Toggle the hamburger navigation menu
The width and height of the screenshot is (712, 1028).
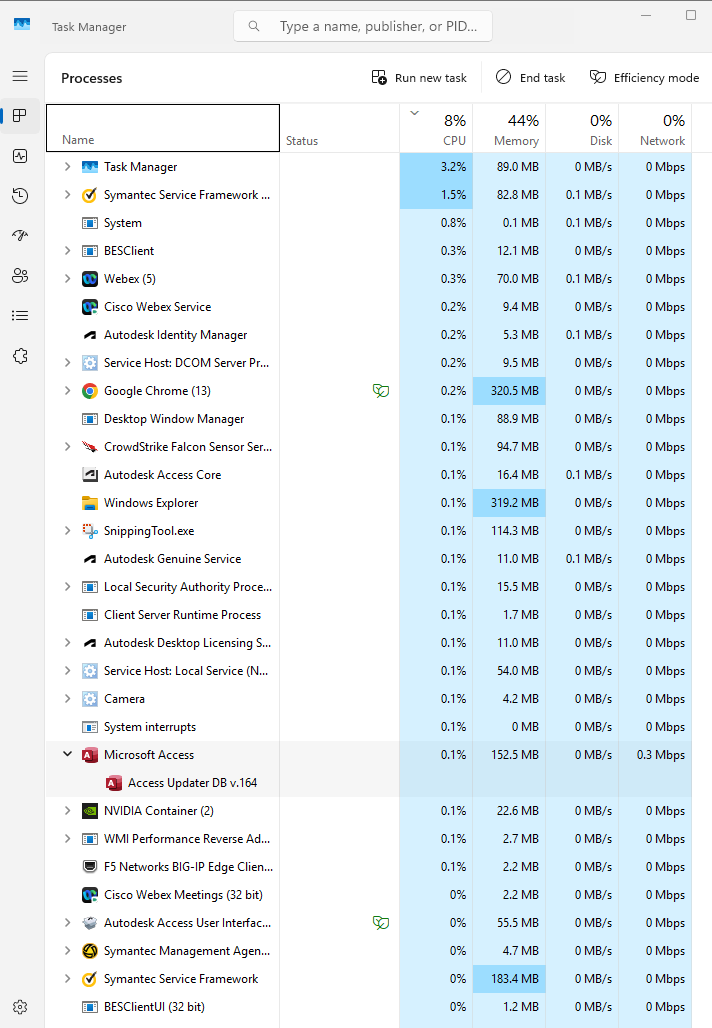point(20,76)
